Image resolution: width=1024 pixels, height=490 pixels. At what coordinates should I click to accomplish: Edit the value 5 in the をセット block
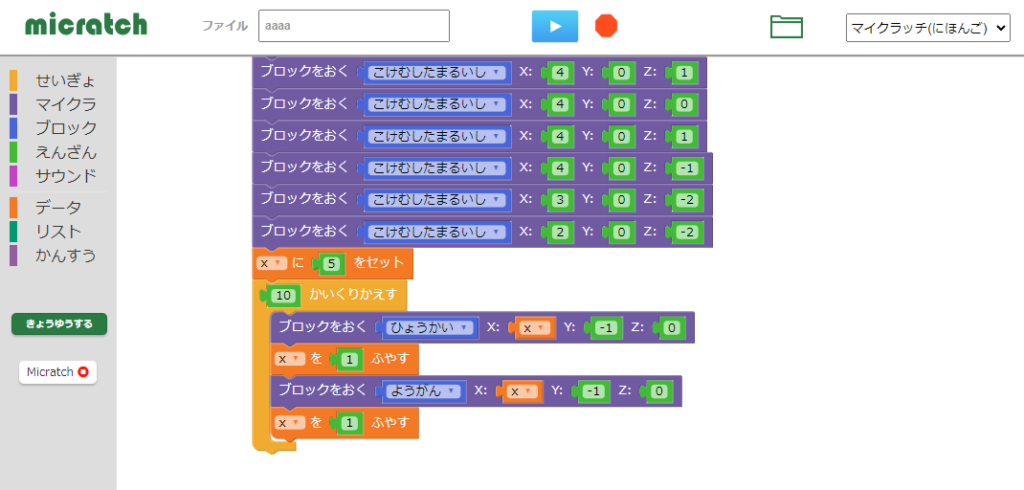(332, 264)
